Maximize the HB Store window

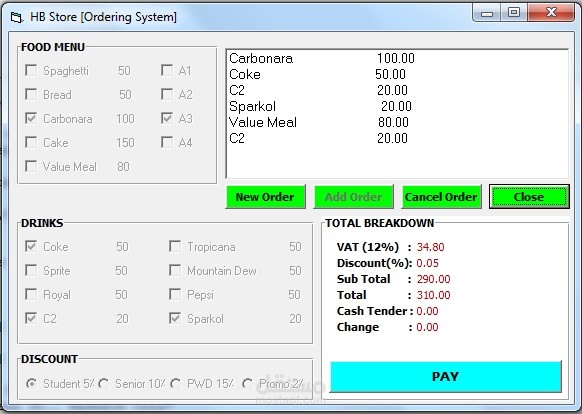point(514,13)
